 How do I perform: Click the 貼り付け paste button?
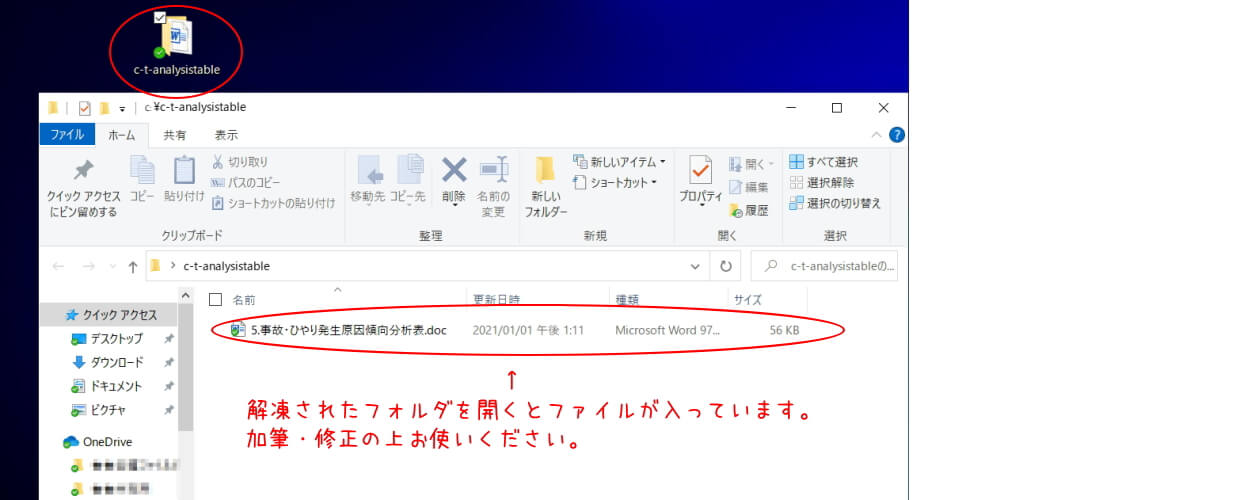(184, 180)
